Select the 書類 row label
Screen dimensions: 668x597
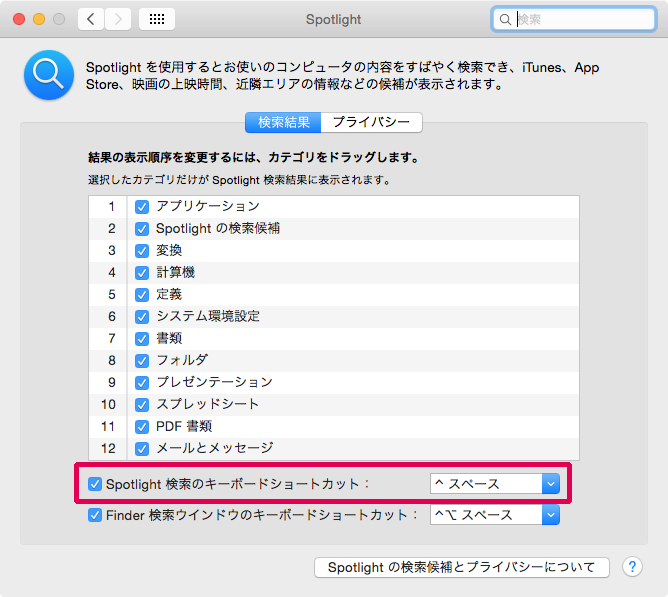tap(169, 338)
